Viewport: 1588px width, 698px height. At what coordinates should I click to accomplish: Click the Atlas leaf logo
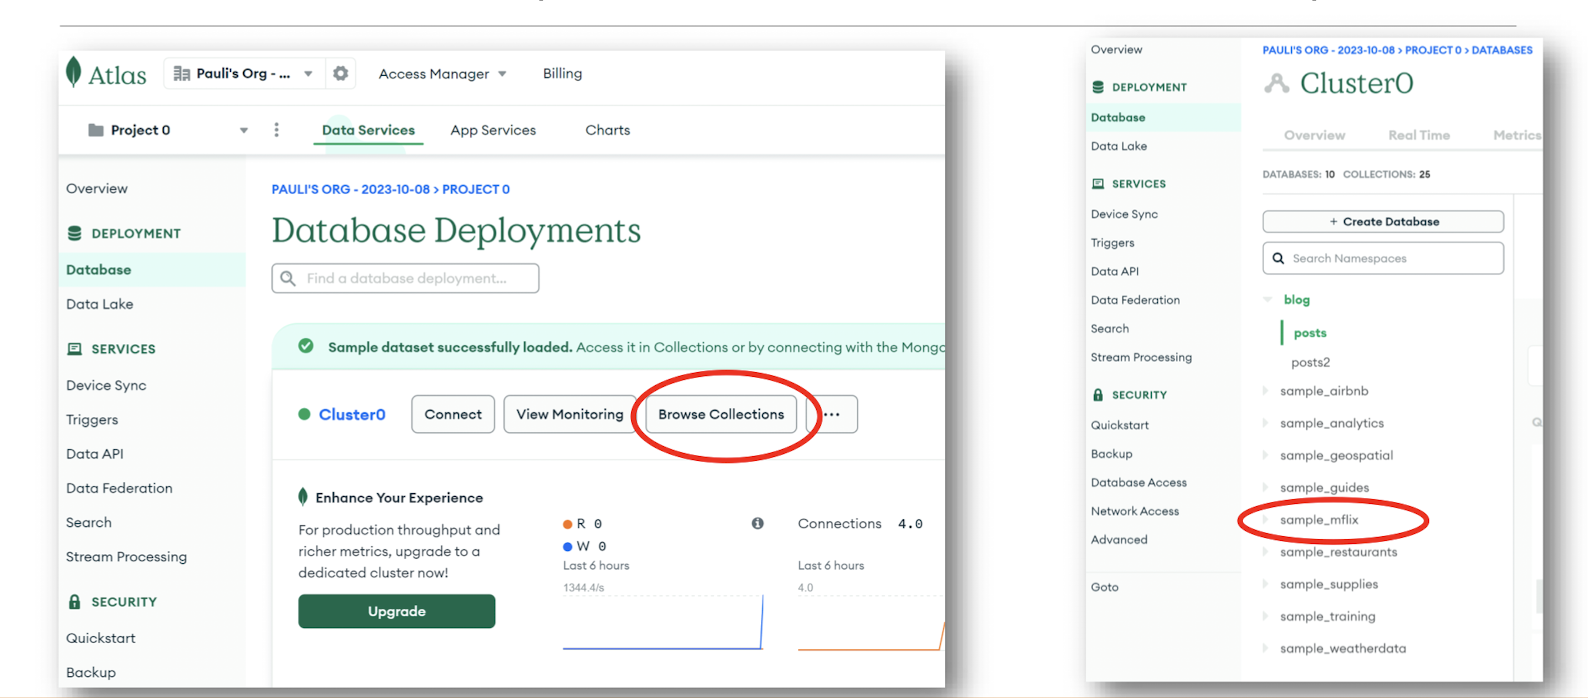pos(73,73)
